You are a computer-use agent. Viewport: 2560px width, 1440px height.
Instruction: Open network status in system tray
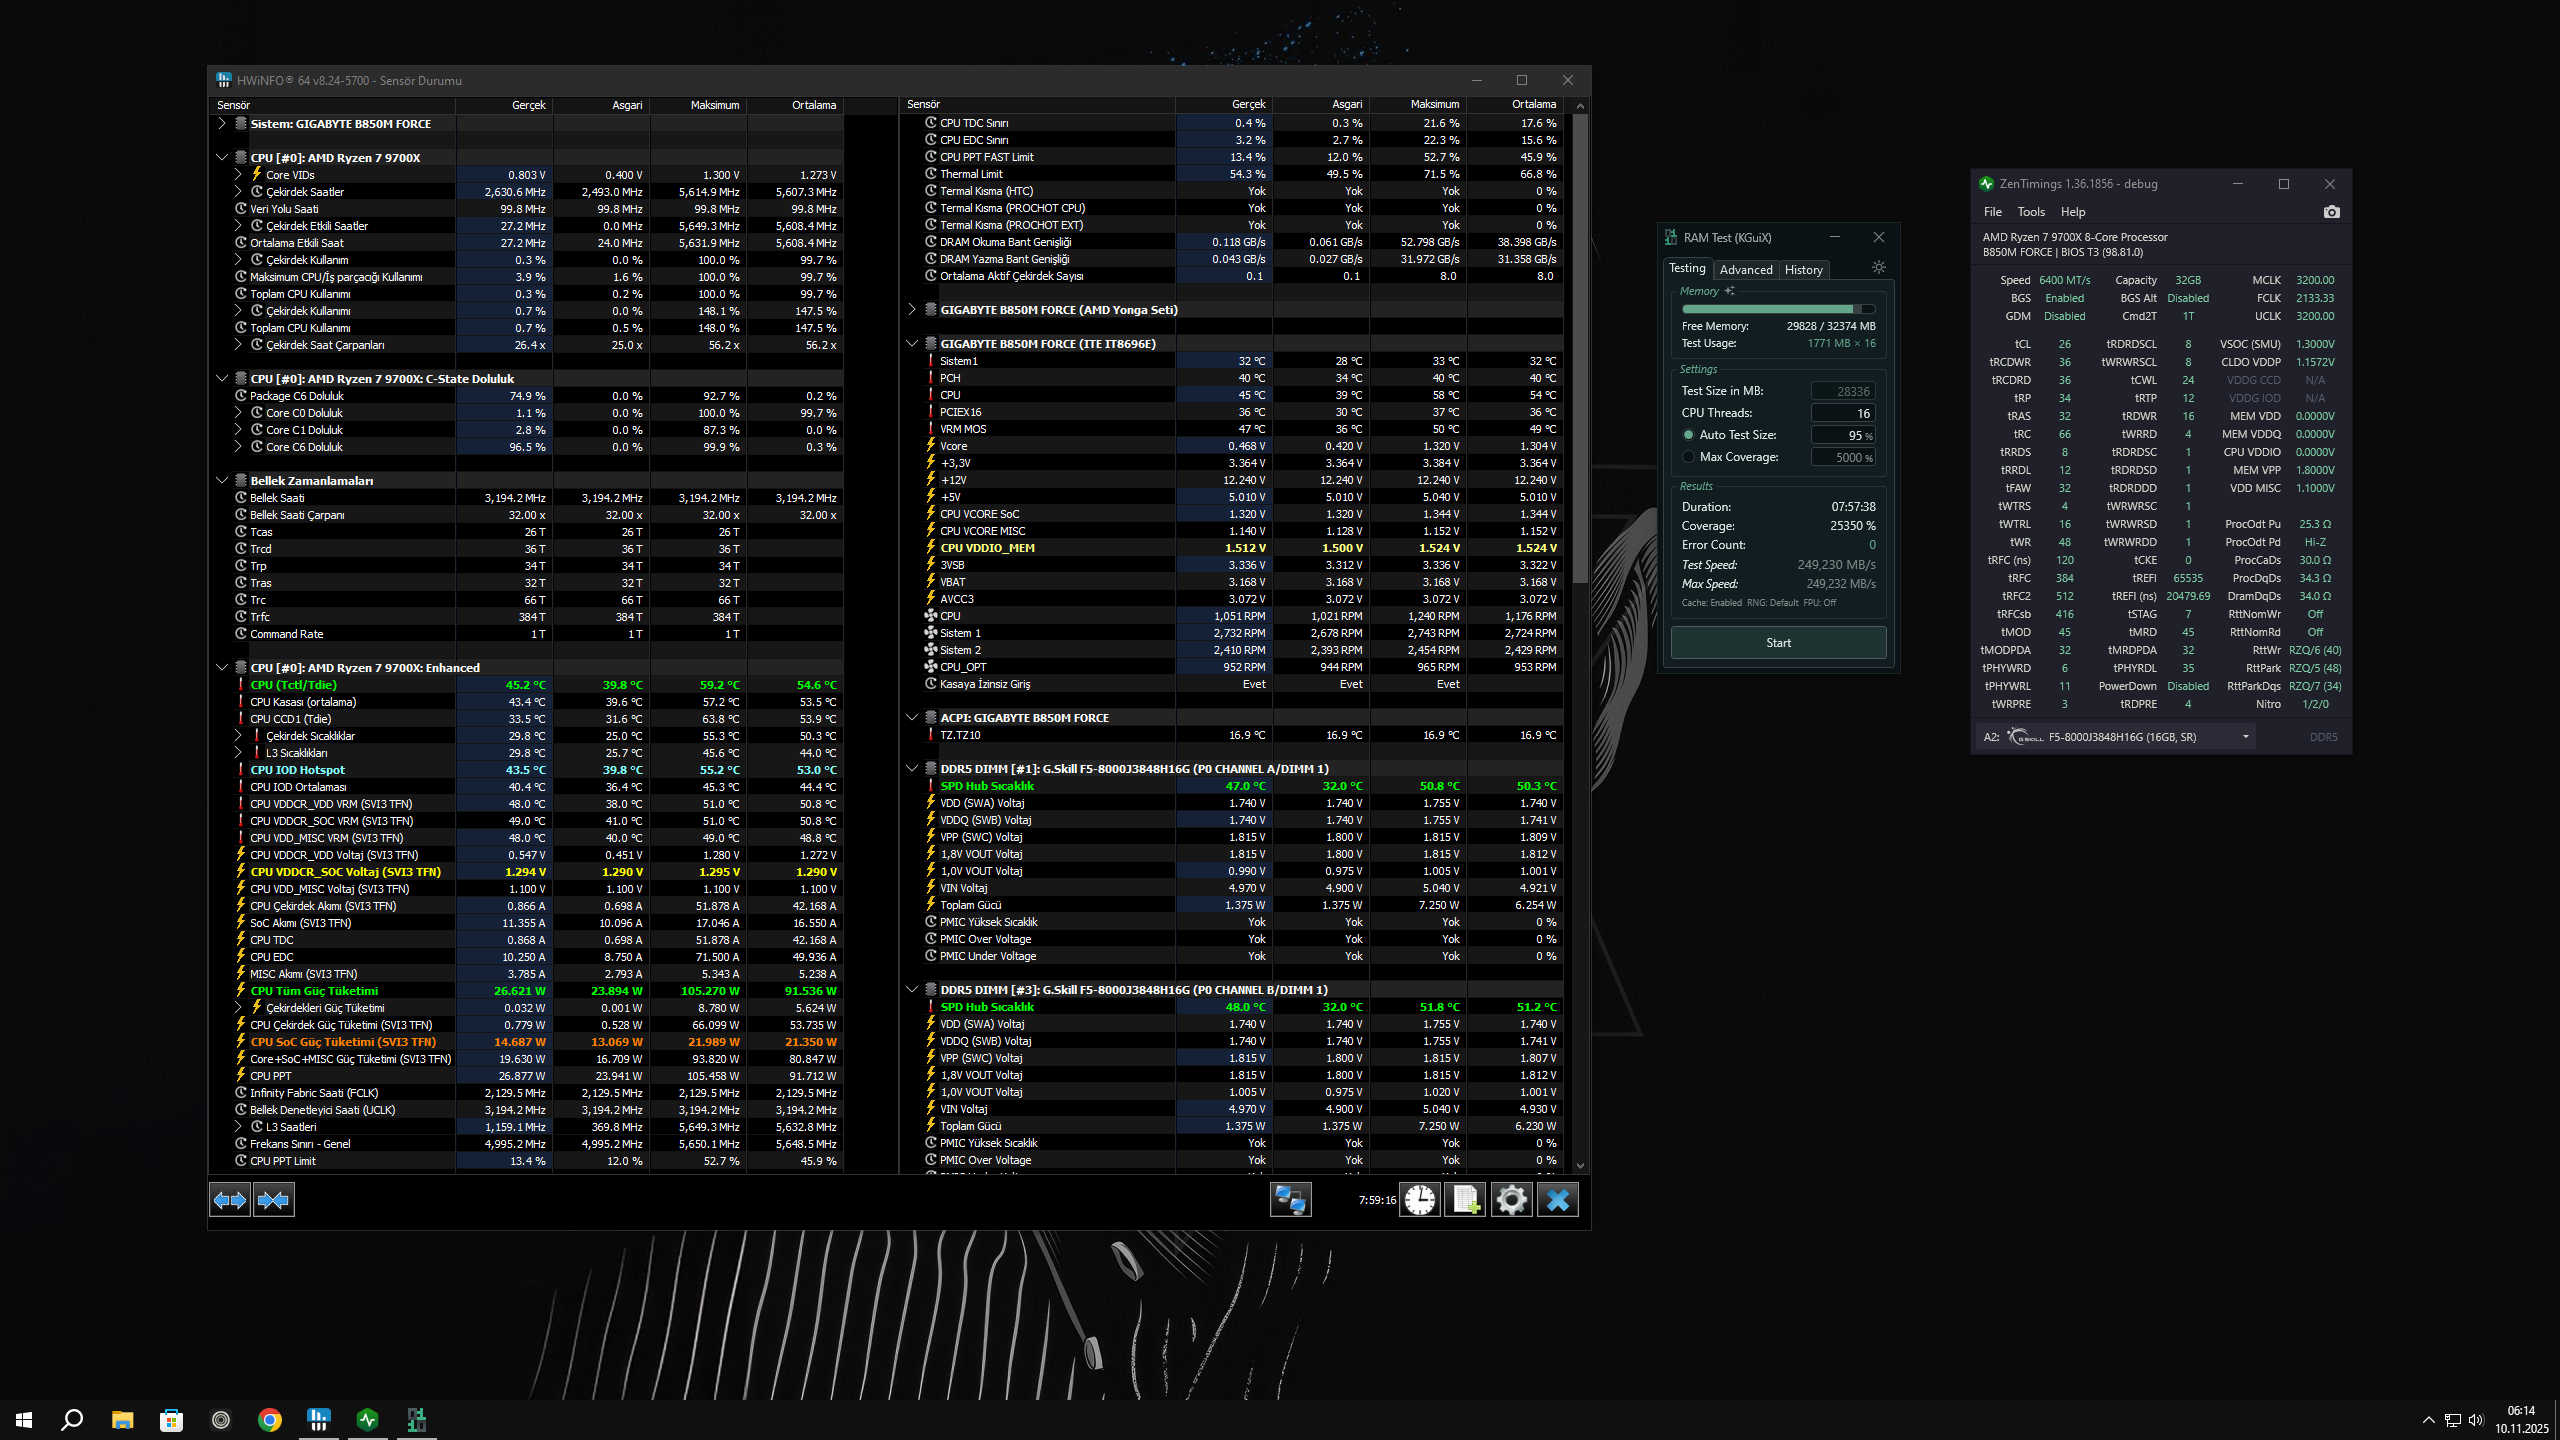click(2452, 1420)
